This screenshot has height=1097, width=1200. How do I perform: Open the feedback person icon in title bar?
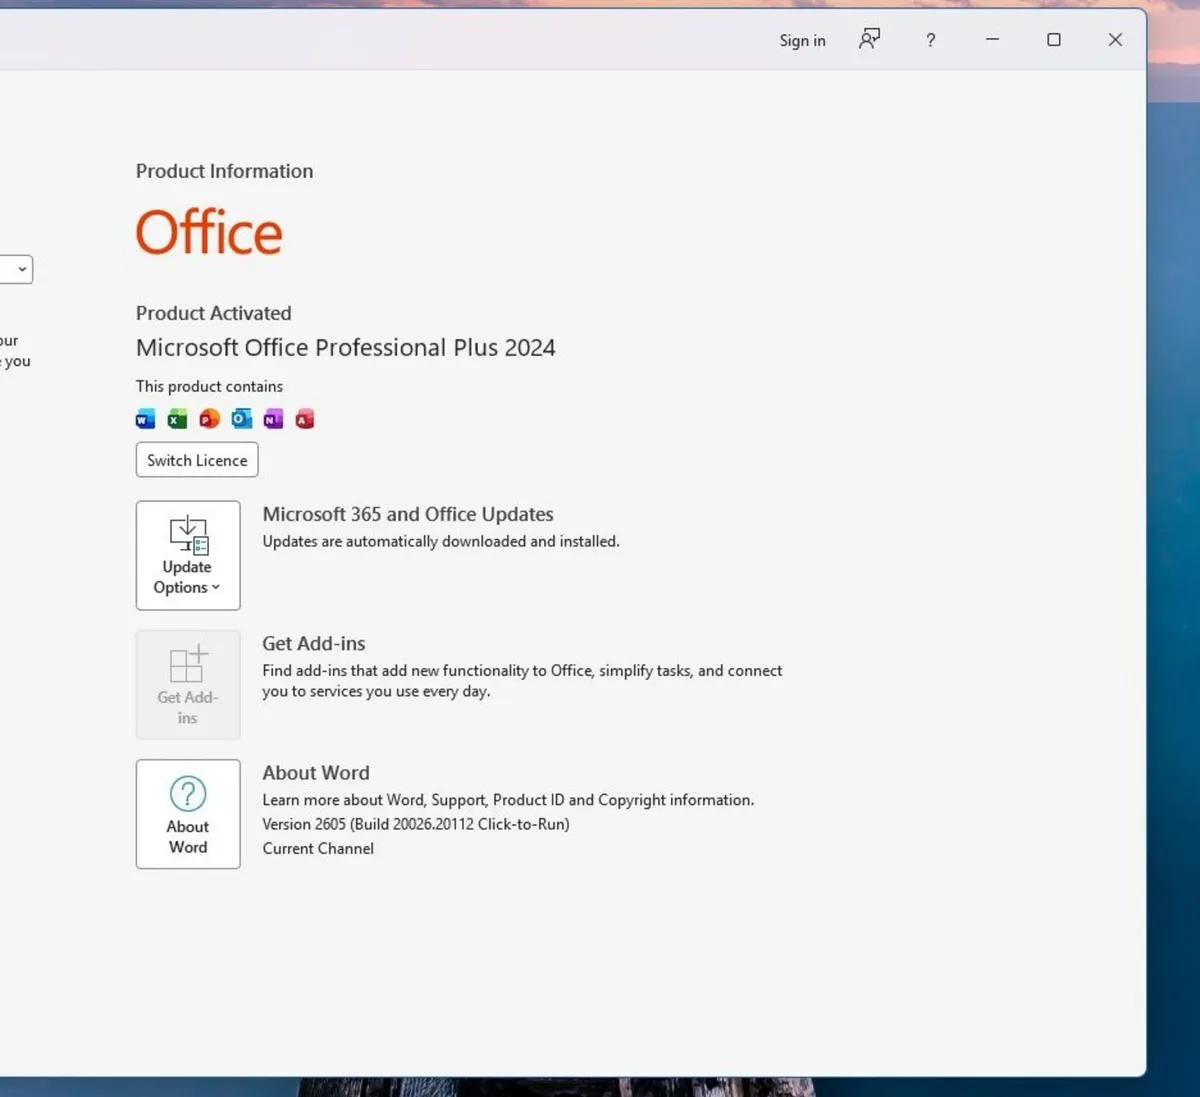point(870,39)
